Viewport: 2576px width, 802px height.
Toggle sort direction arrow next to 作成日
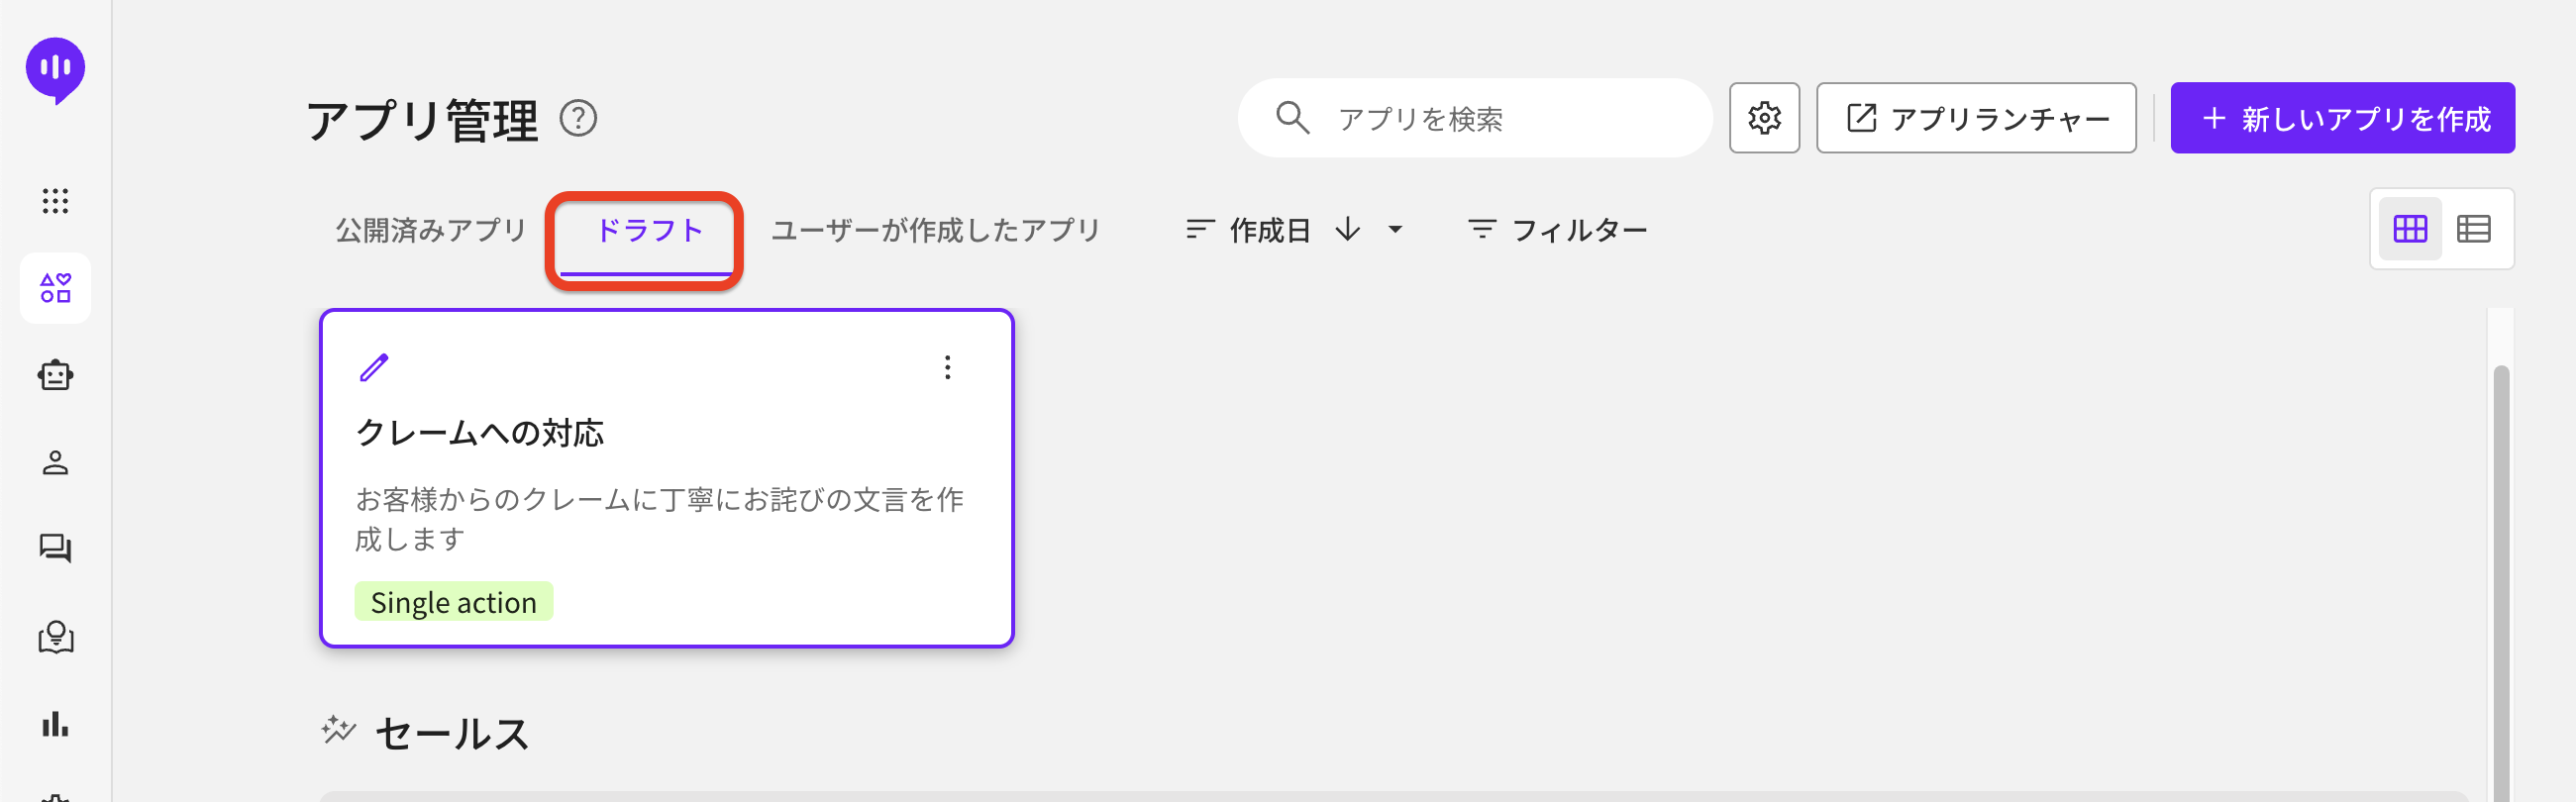click(1348, 230)
